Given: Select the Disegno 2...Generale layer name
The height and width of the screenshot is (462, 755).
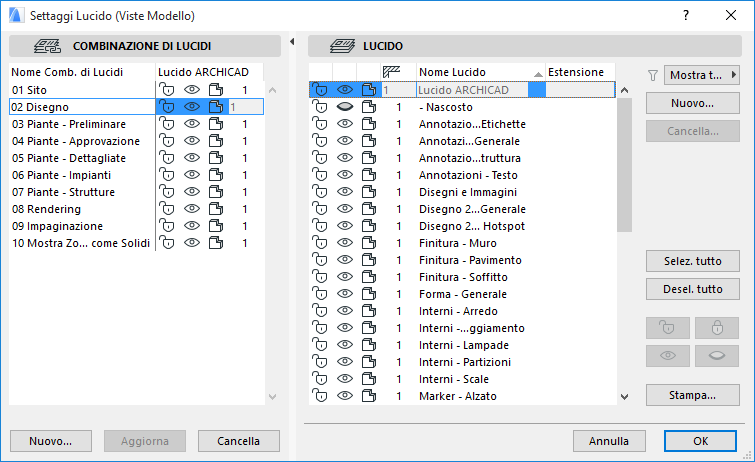Looking at the screenshot, I should click(472, 209).
